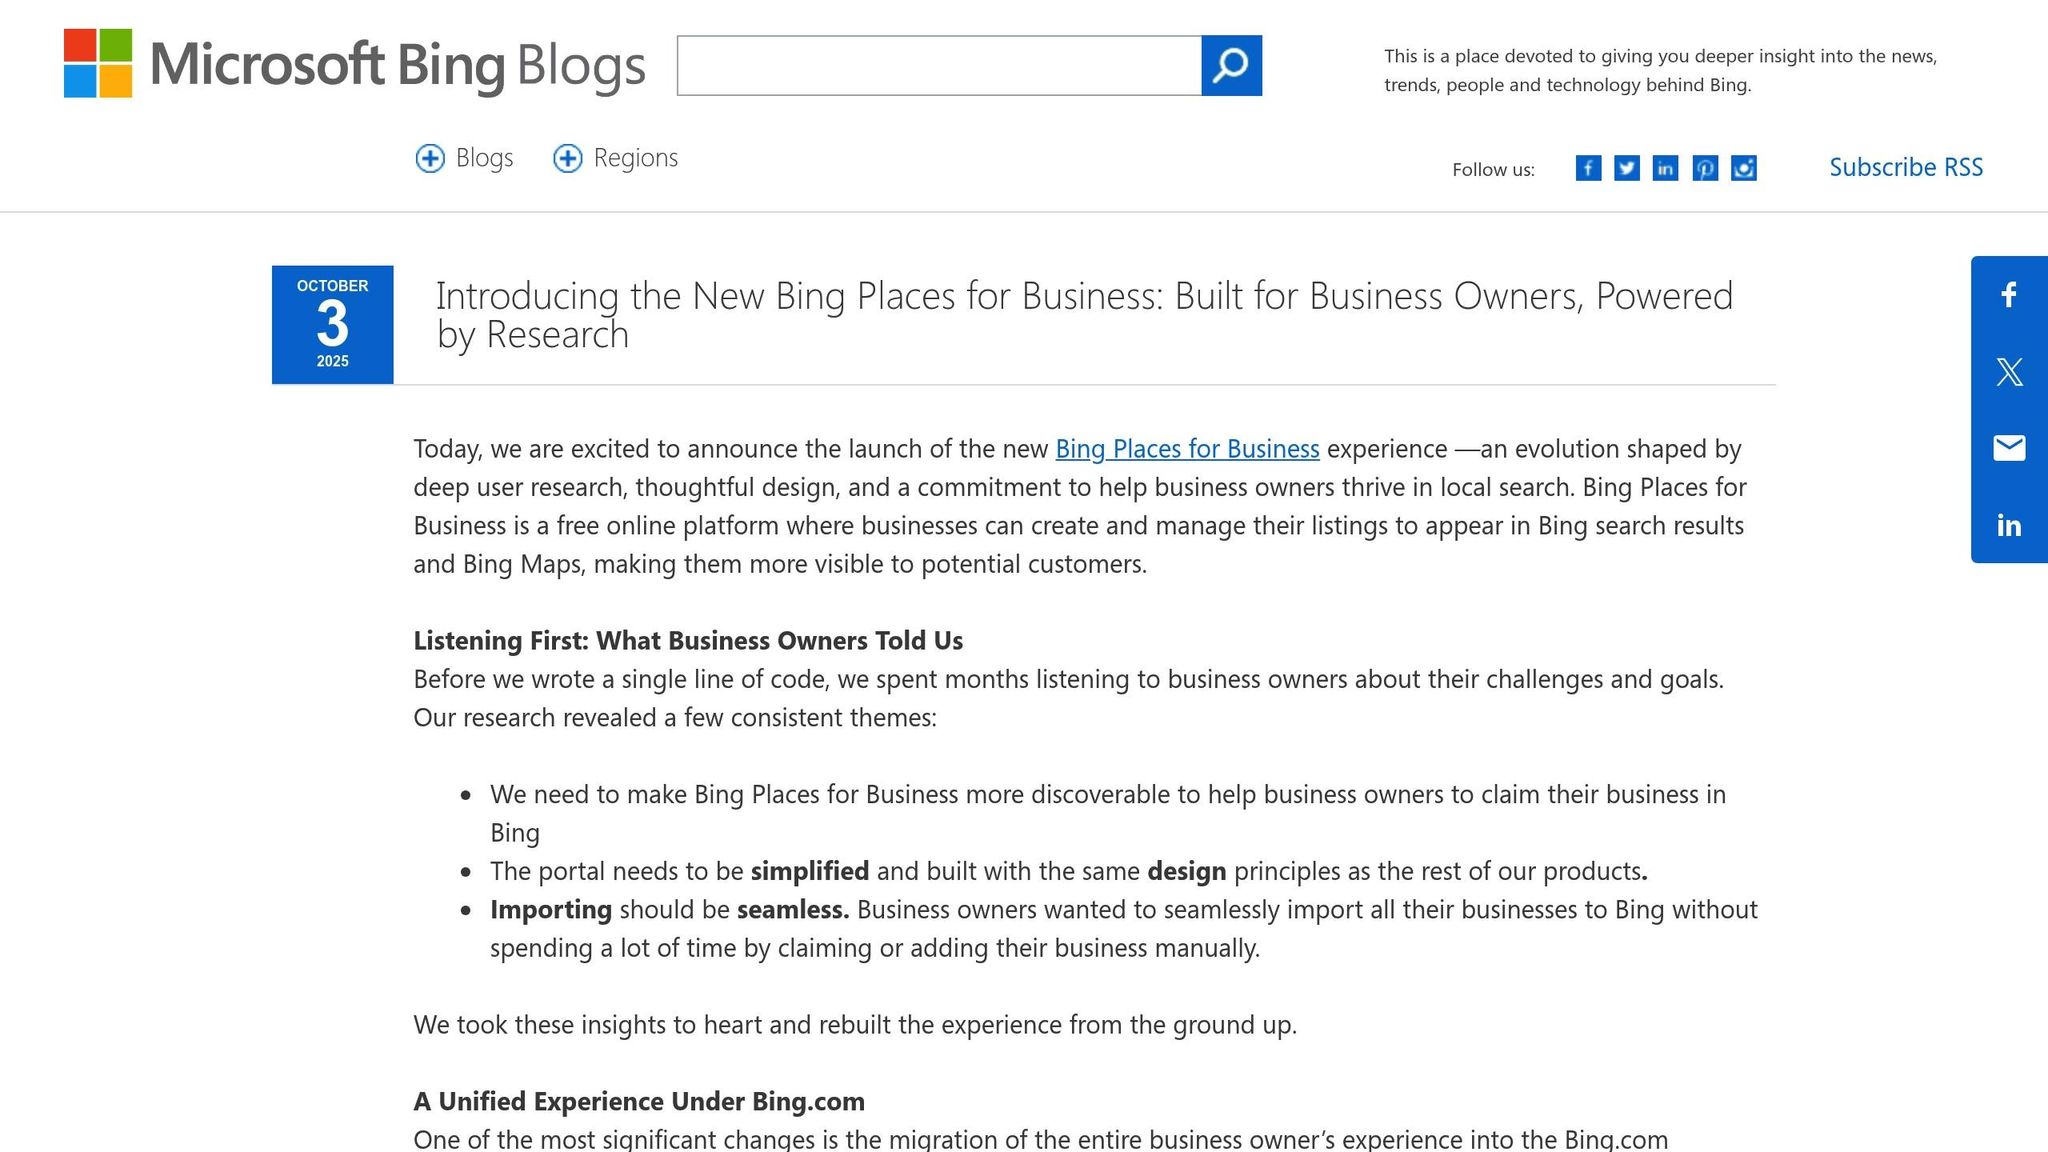Image resolution: width=2048 pixels, height=1152 pixels.
Task: Share the post on X via sidebar icon
Action: click(2008, 371)
